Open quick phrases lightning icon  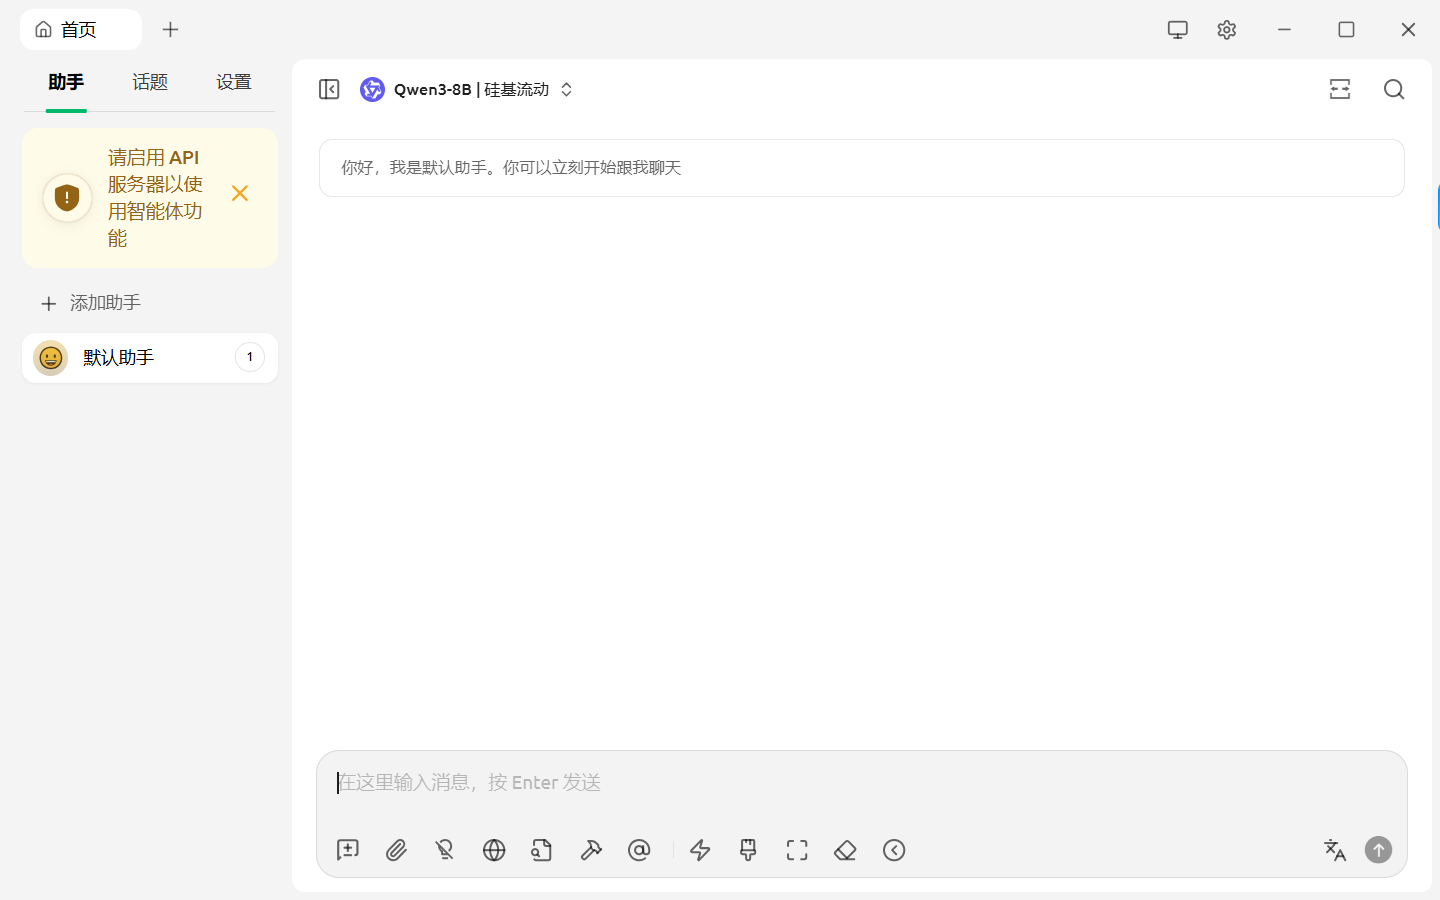point(700,850)
